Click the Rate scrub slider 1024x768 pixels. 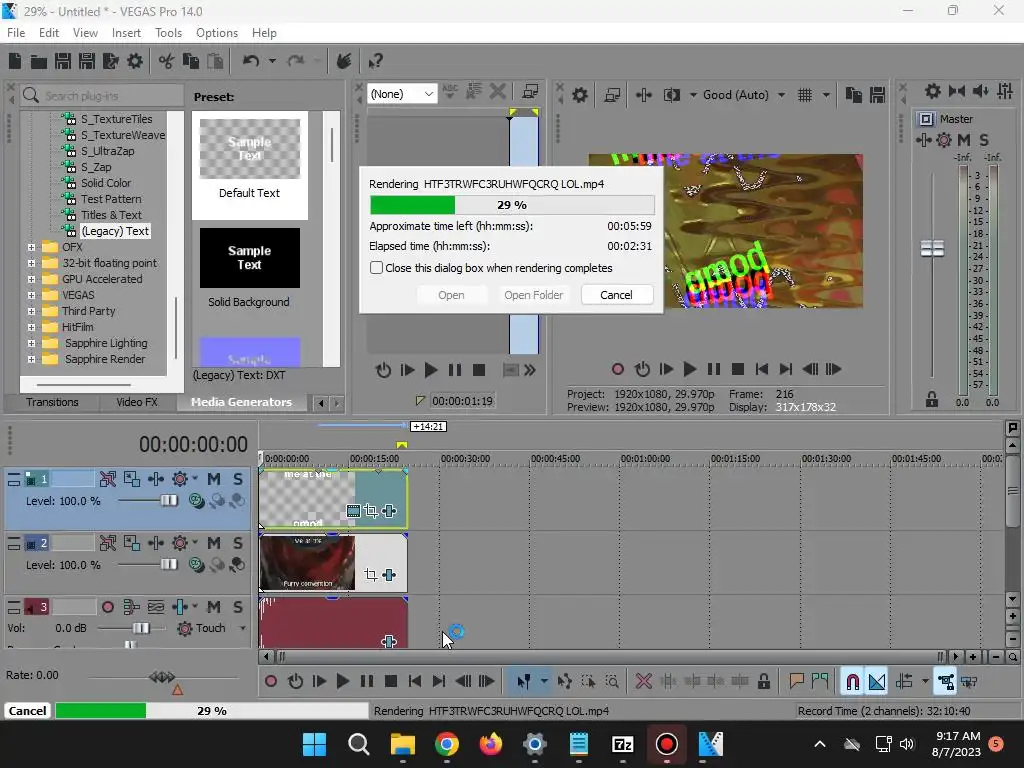(x=162, y=677)
